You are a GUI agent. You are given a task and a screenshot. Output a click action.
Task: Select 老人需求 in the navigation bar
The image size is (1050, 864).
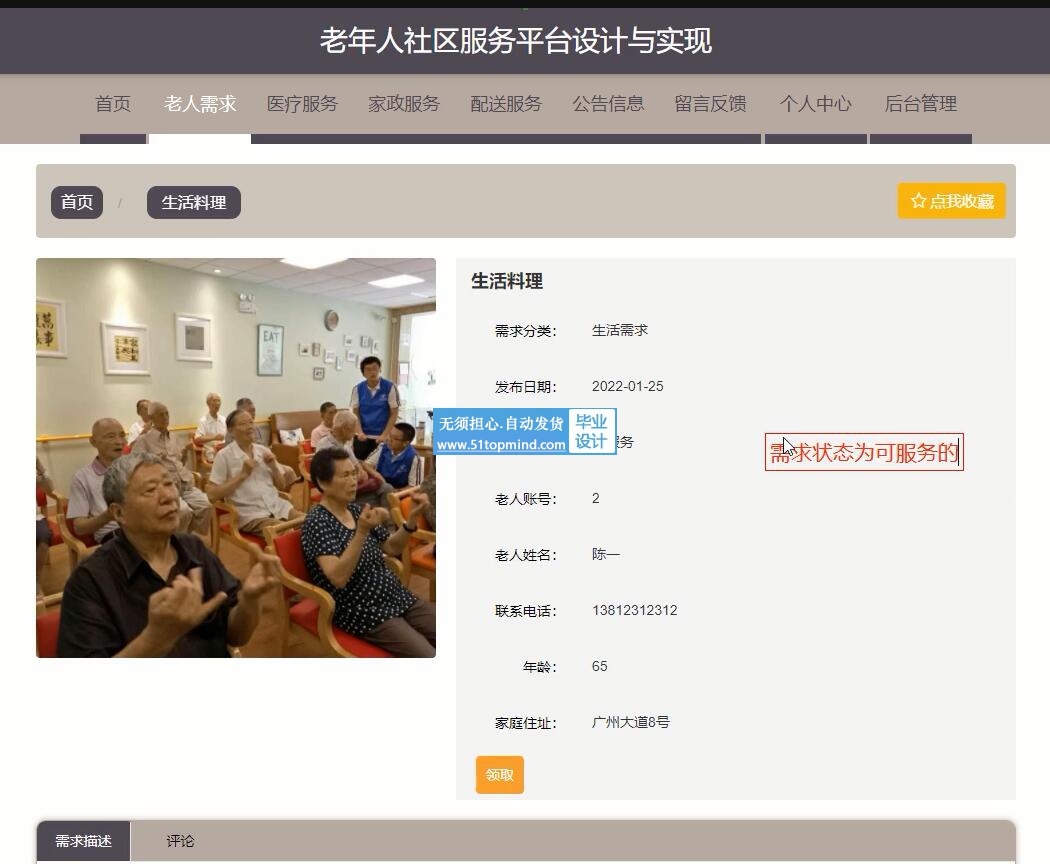(200, 104)
